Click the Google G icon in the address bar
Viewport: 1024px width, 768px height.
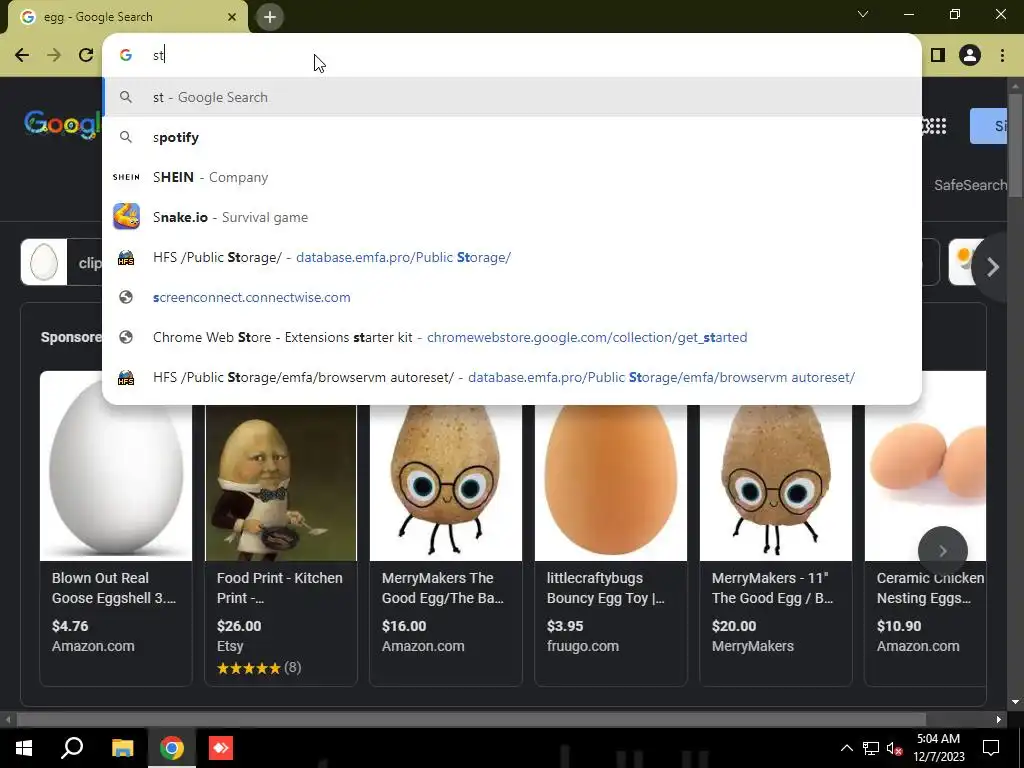tap(126, 55)
